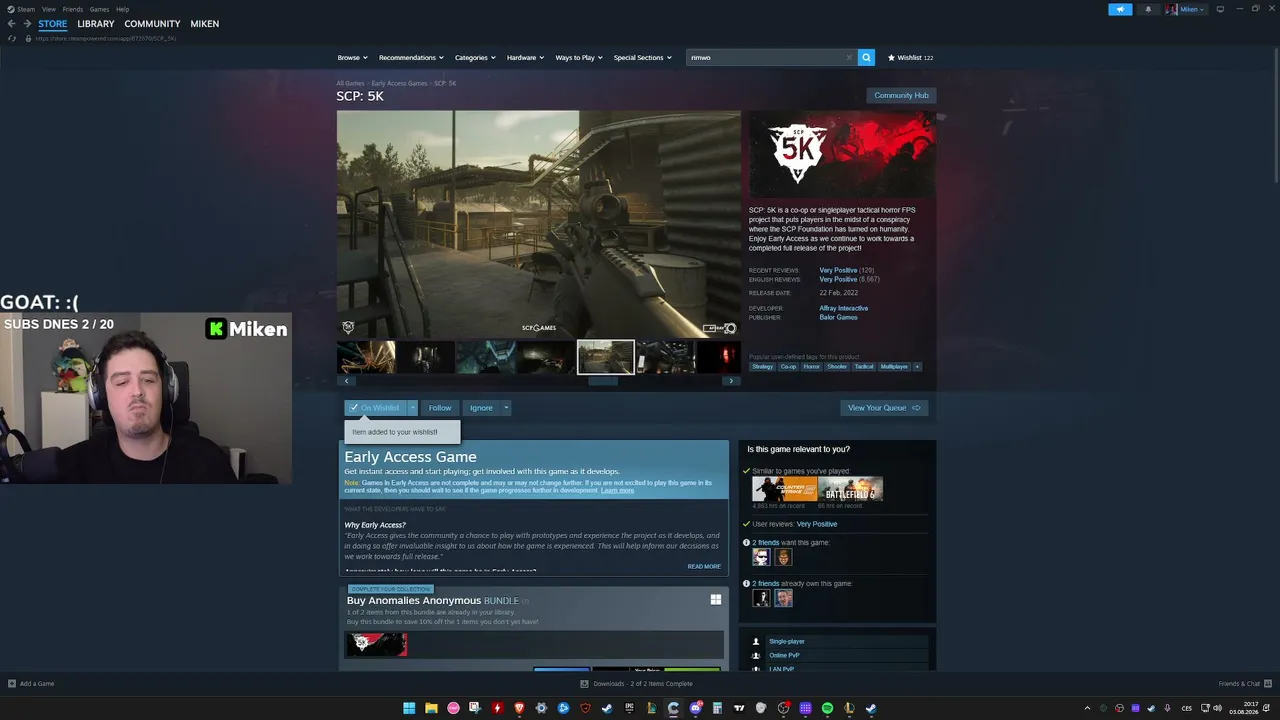Viewport: 1280px width, 720px height.
Task: Open TradingView from the taskbar
Action: coord(739,708)
